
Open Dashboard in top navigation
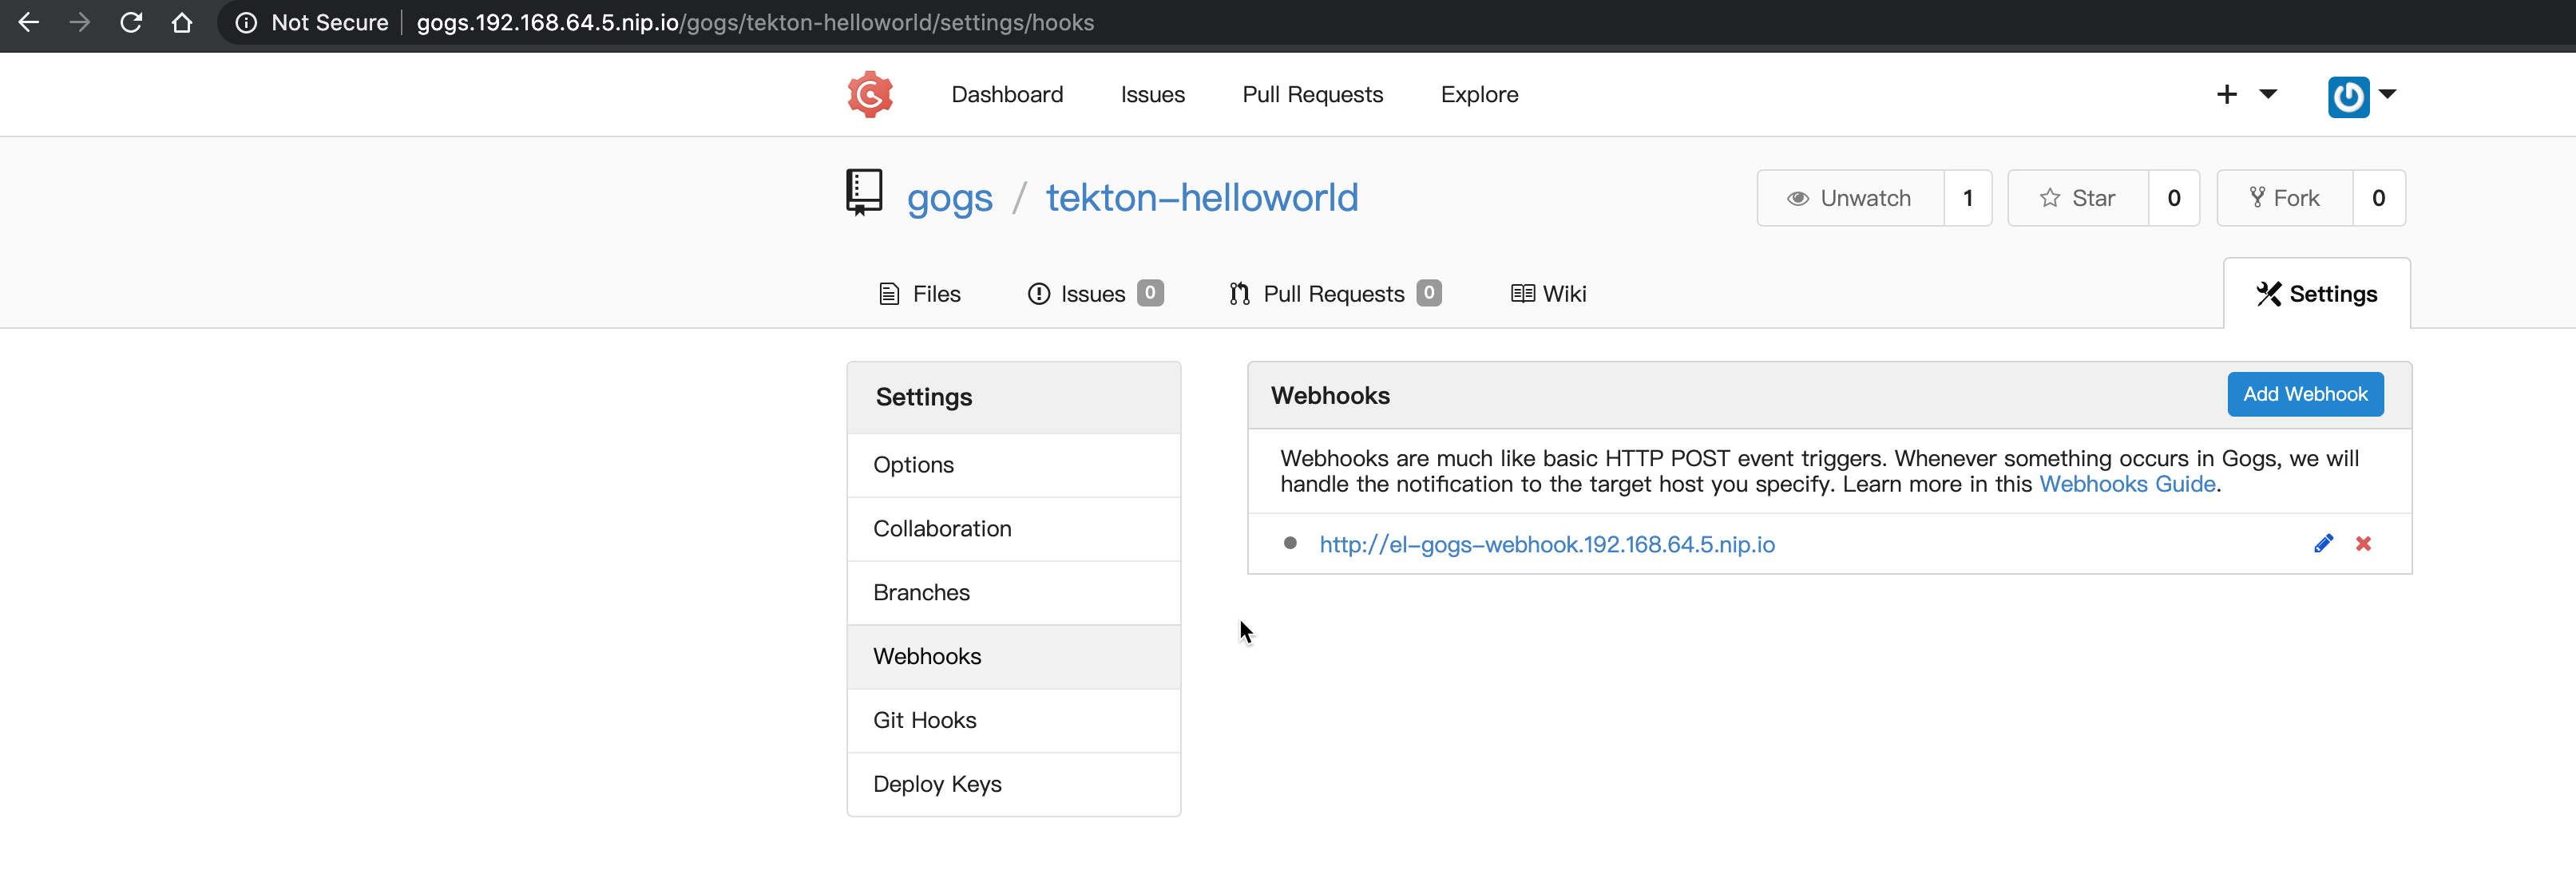pyautogui.click(x=1007, y=94)
